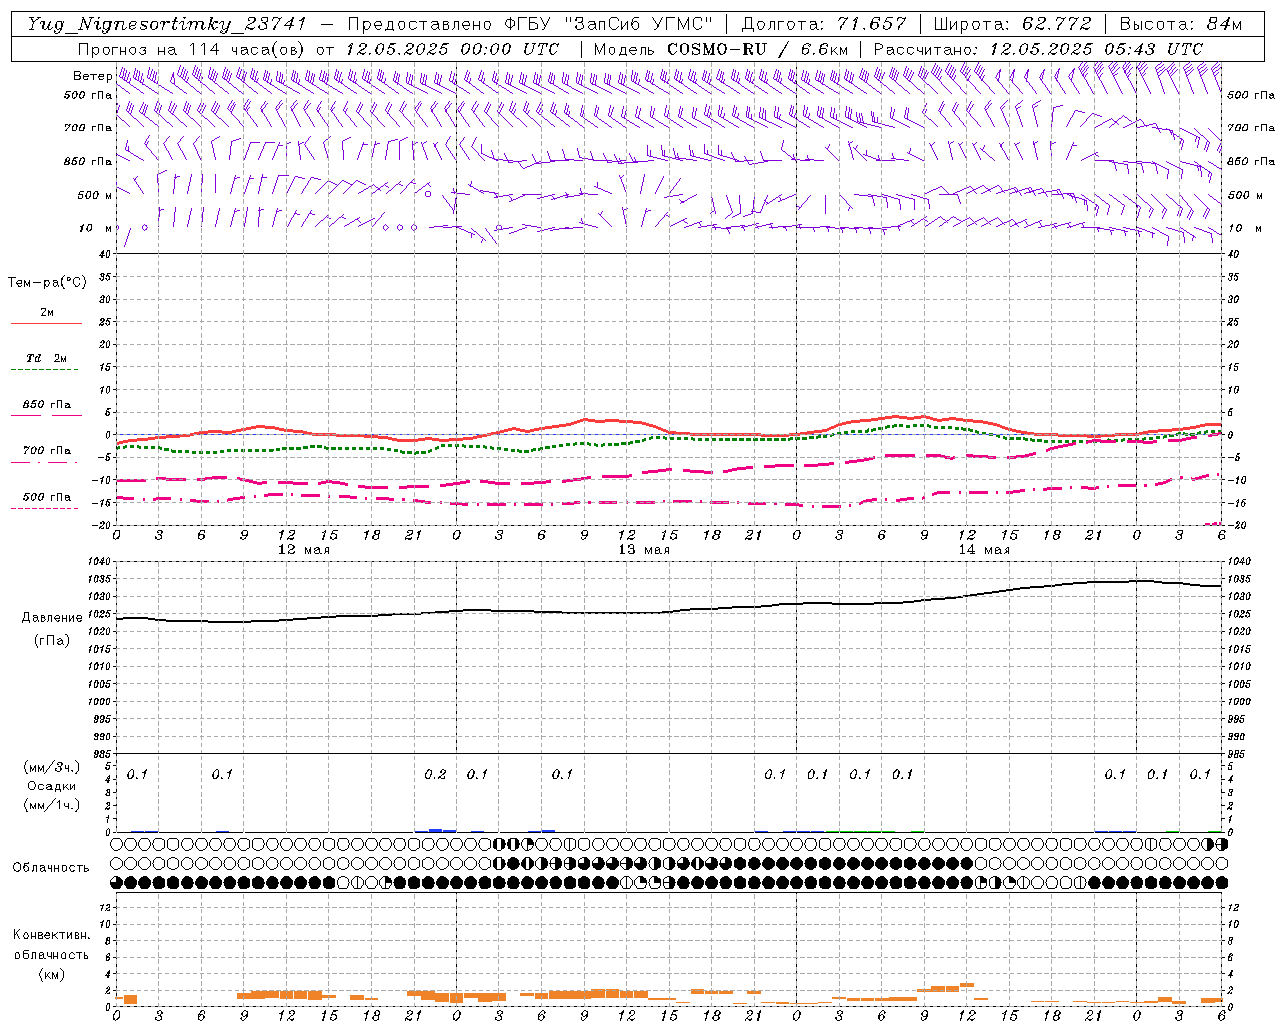
Task: Click the Давление panel label
Action: pyautogui.click(x=52, y=618)
